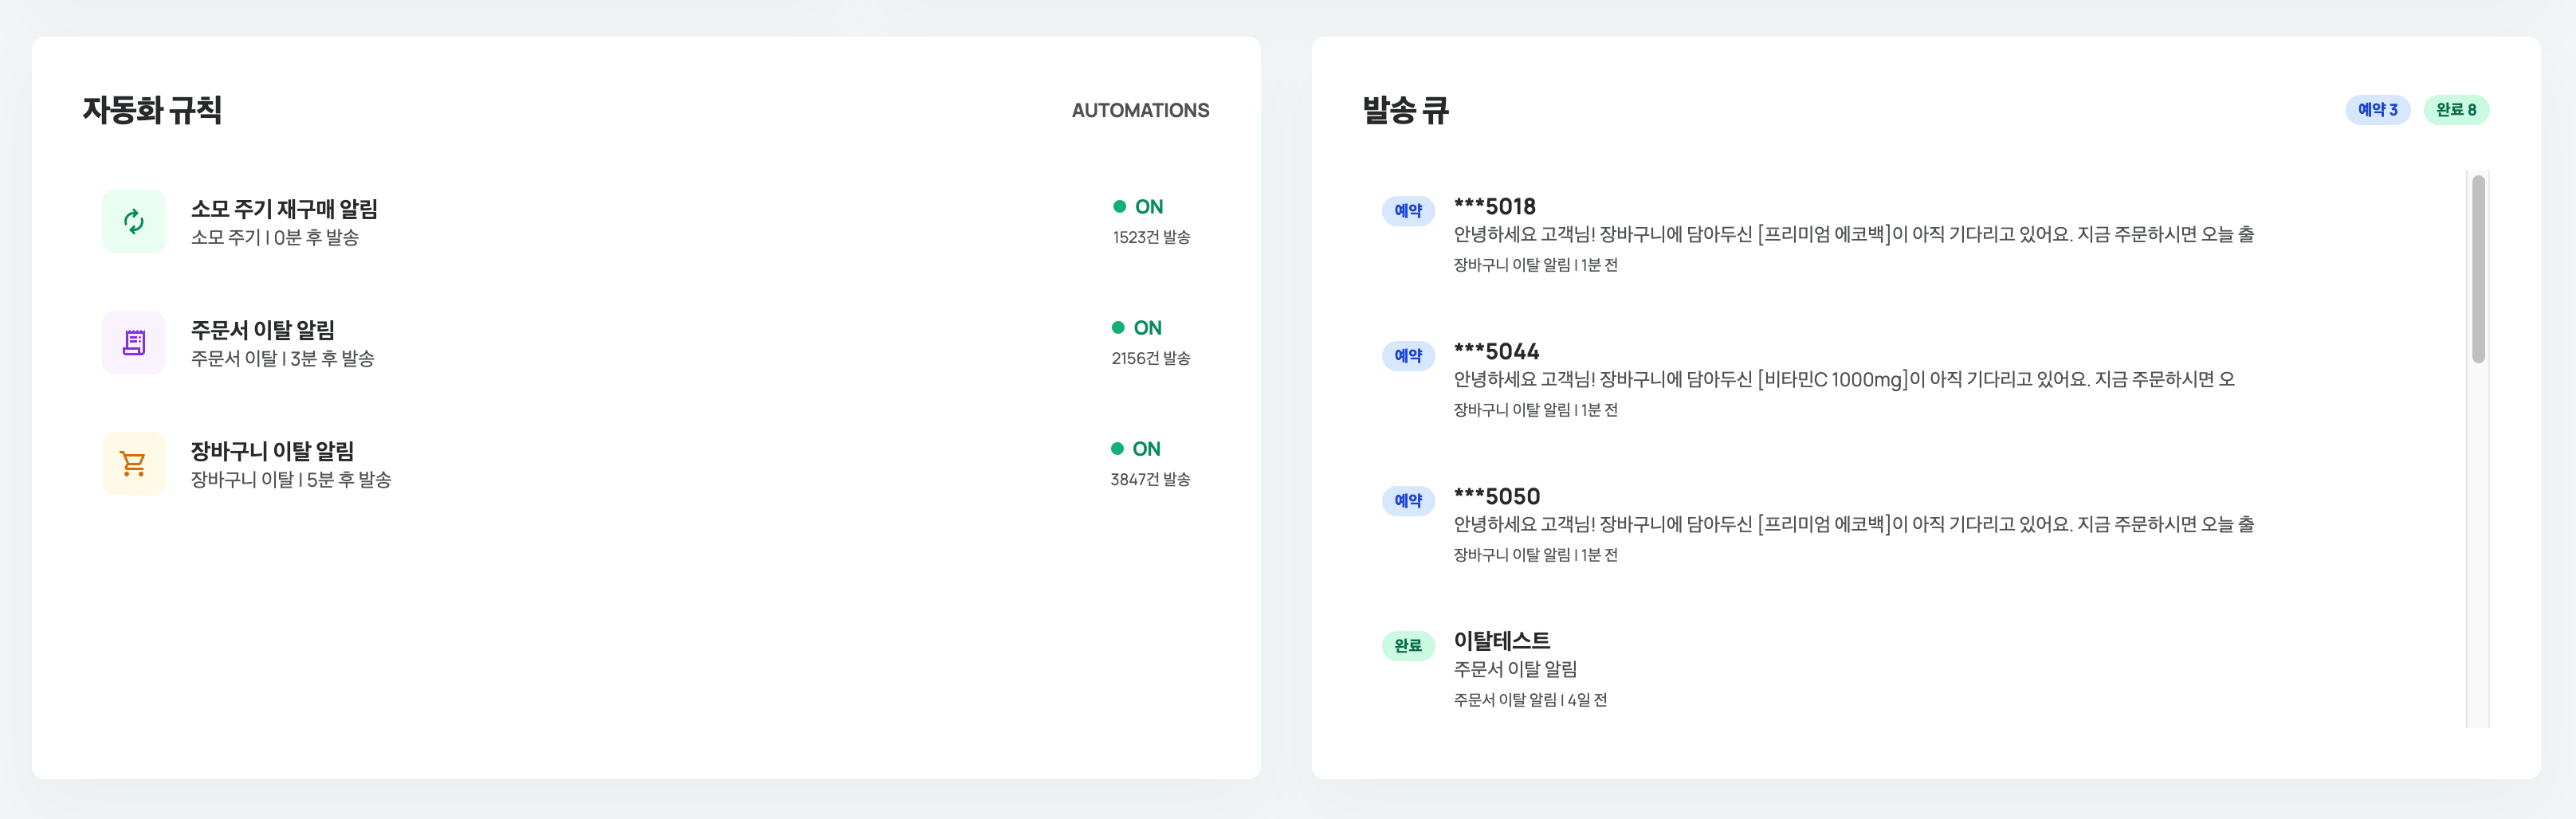
Task: Click the 완료 badge next to 이탈테스트
Action: [1409, 646]
